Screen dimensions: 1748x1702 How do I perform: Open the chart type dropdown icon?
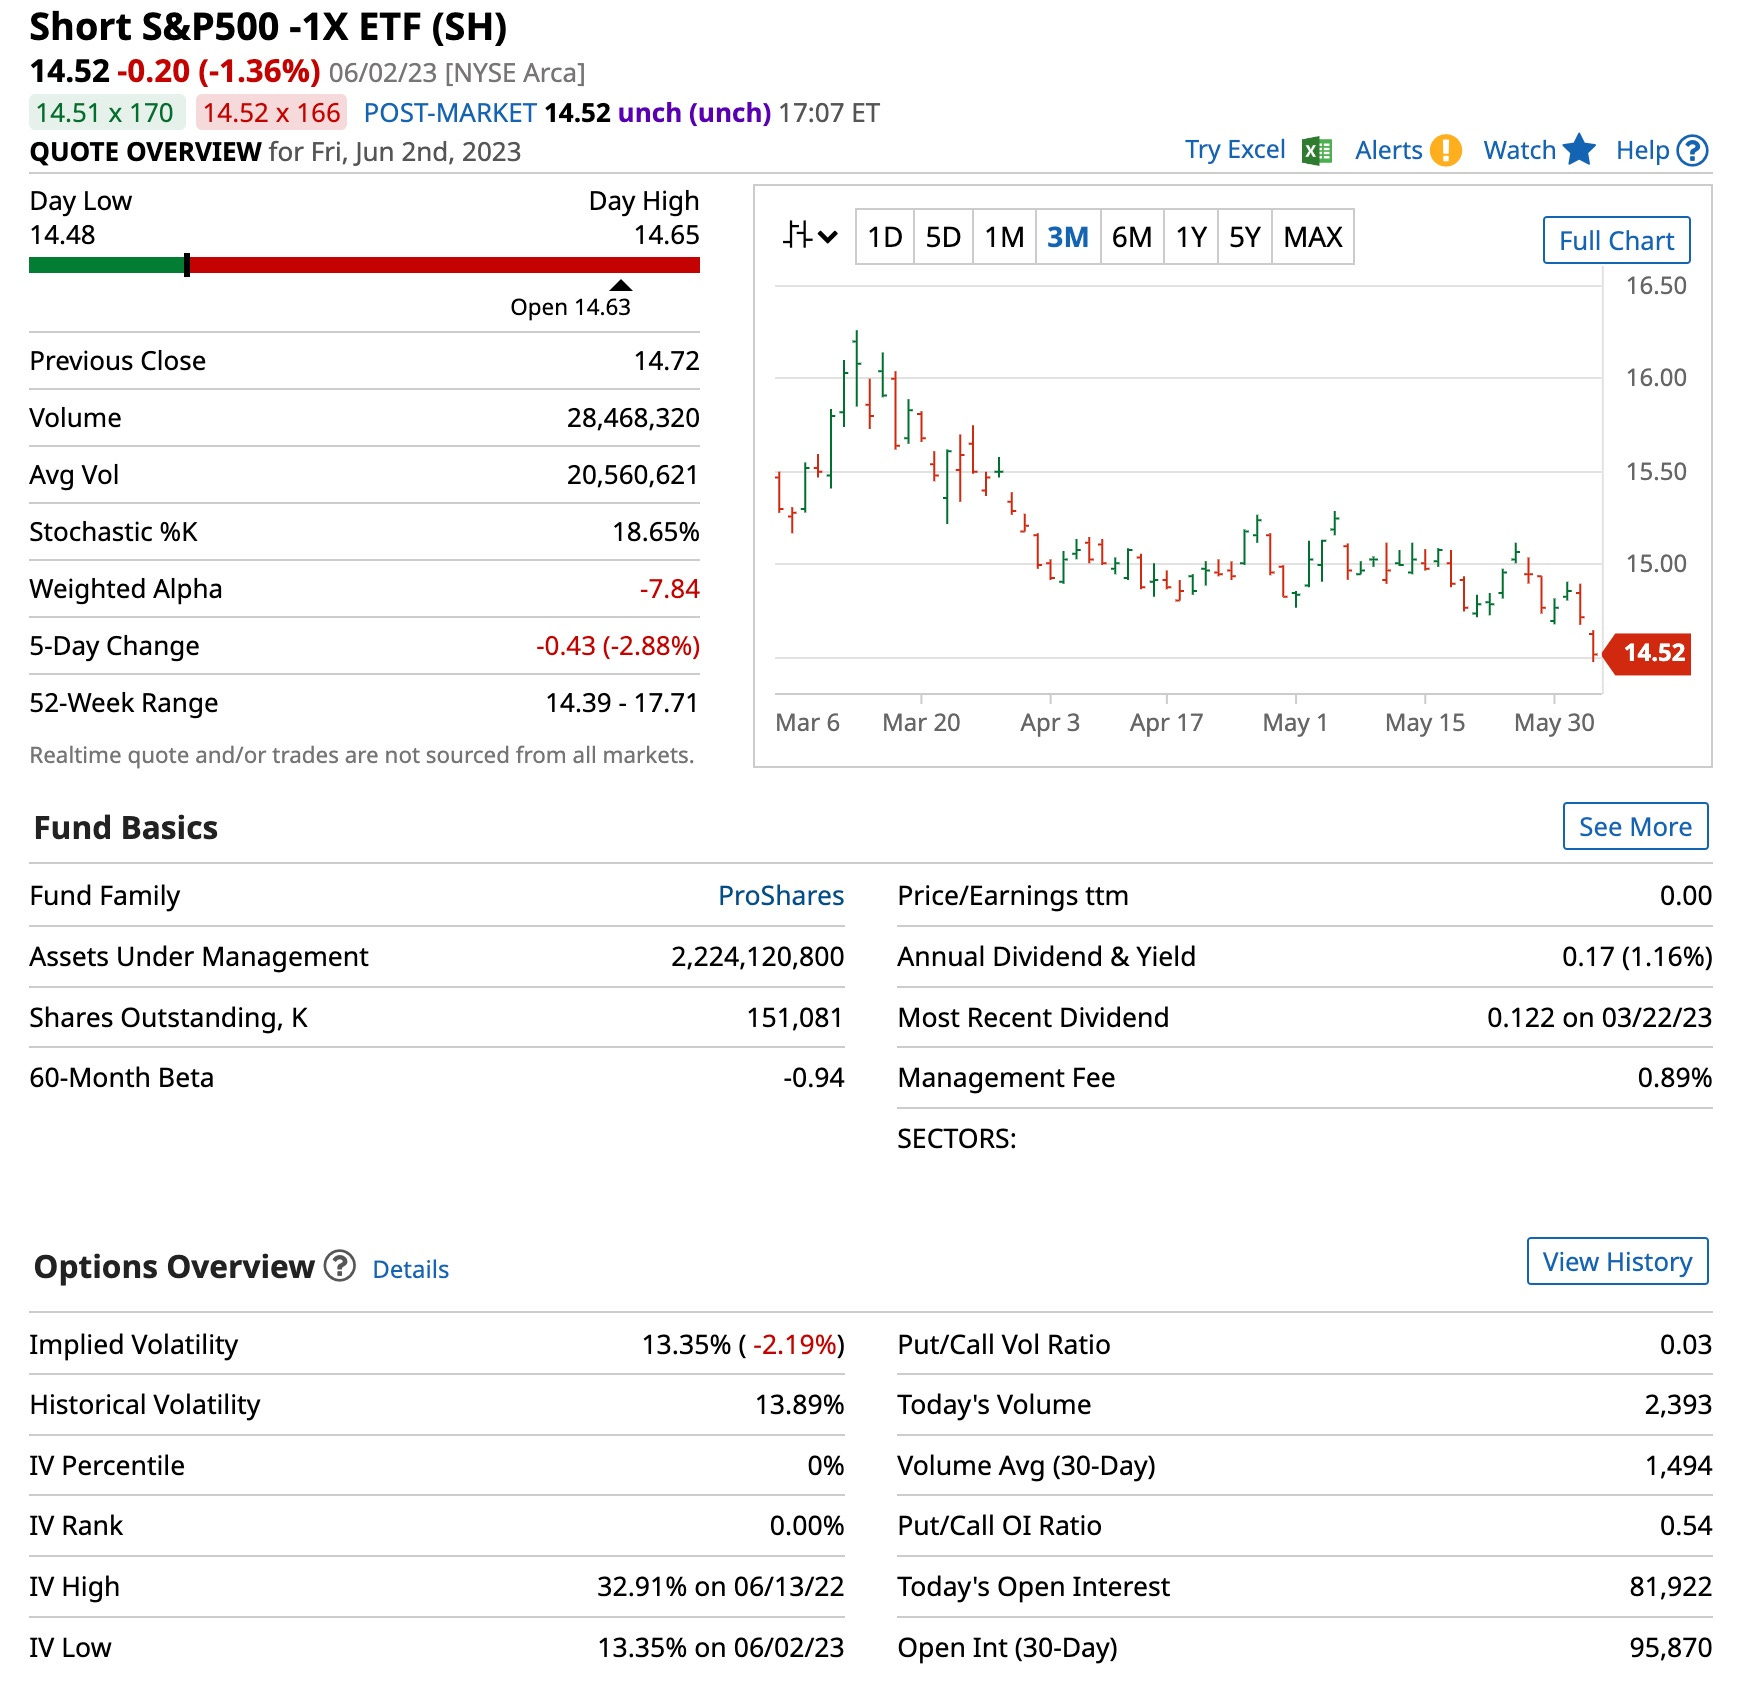(809, 237)
